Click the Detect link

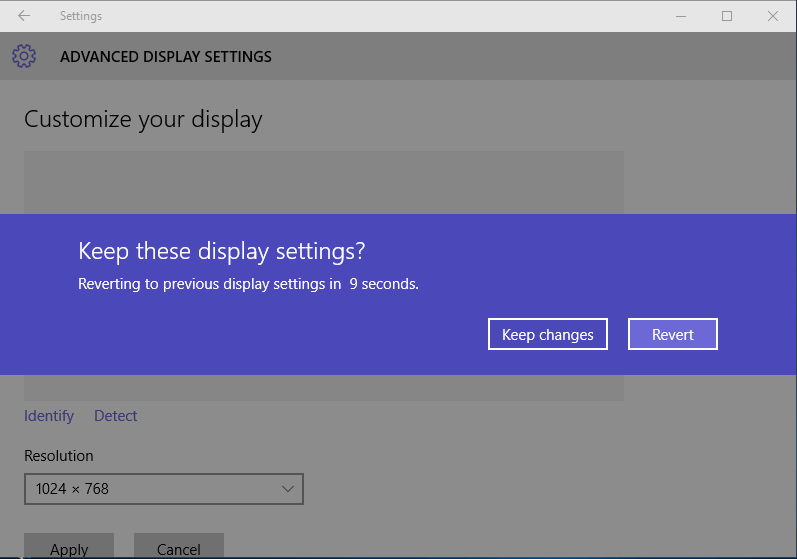115,416
